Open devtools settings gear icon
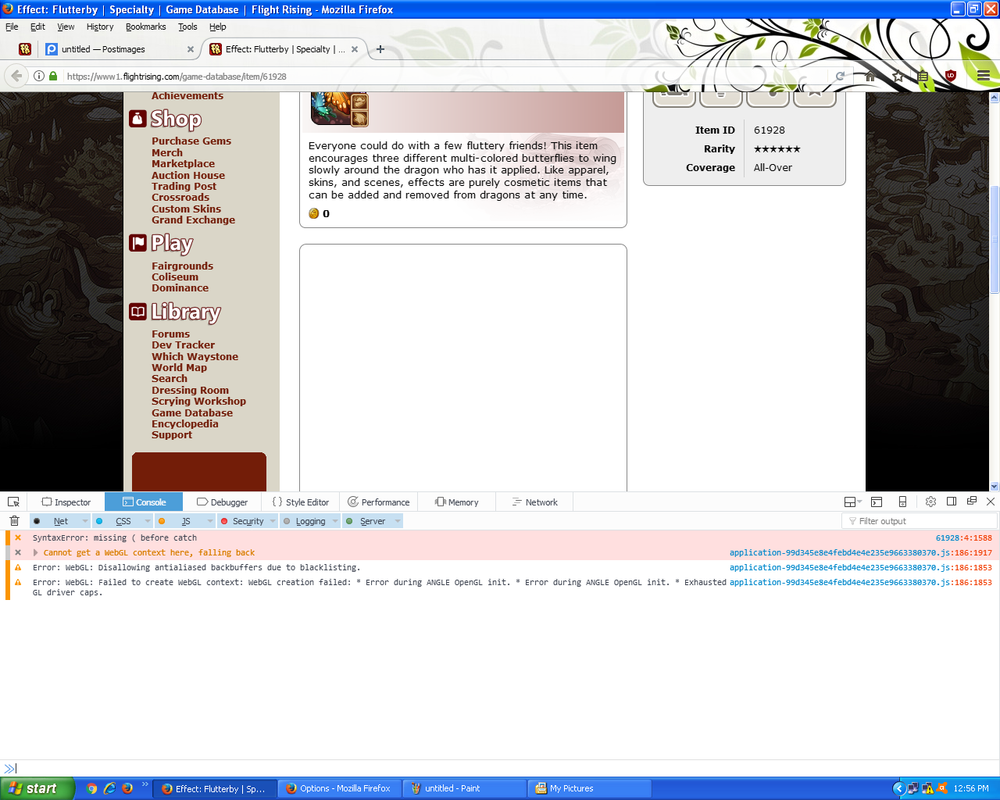Image resolution: width=1000 pixels, height=800 pixels. 930,501
